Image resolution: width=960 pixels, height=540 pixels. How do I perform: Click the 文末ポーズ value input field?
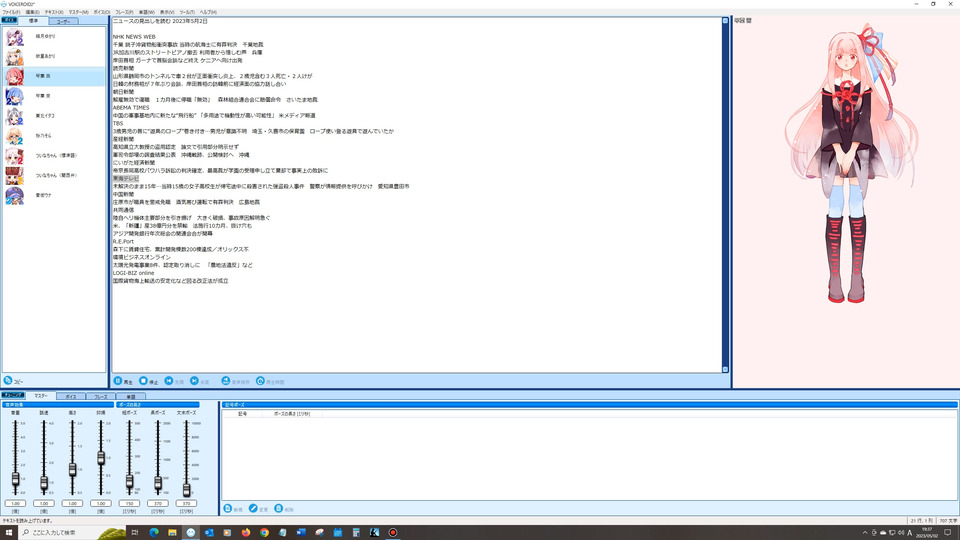(x=187, y=503)
